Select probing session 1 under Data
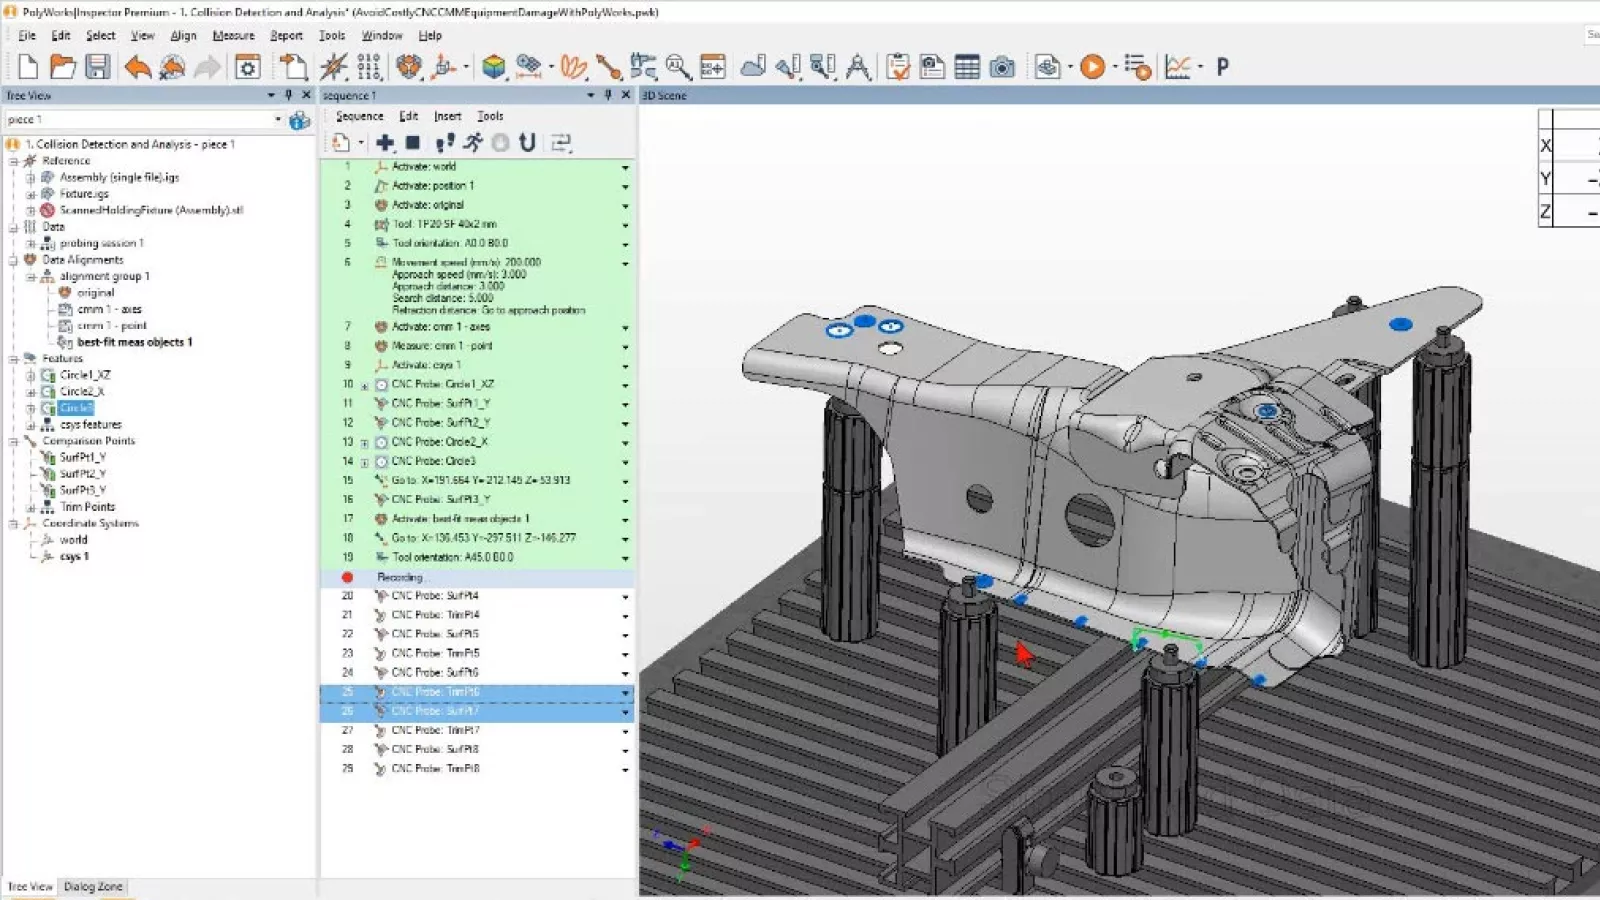This screenshot has height=900, width=1600. tap(101, 243)
